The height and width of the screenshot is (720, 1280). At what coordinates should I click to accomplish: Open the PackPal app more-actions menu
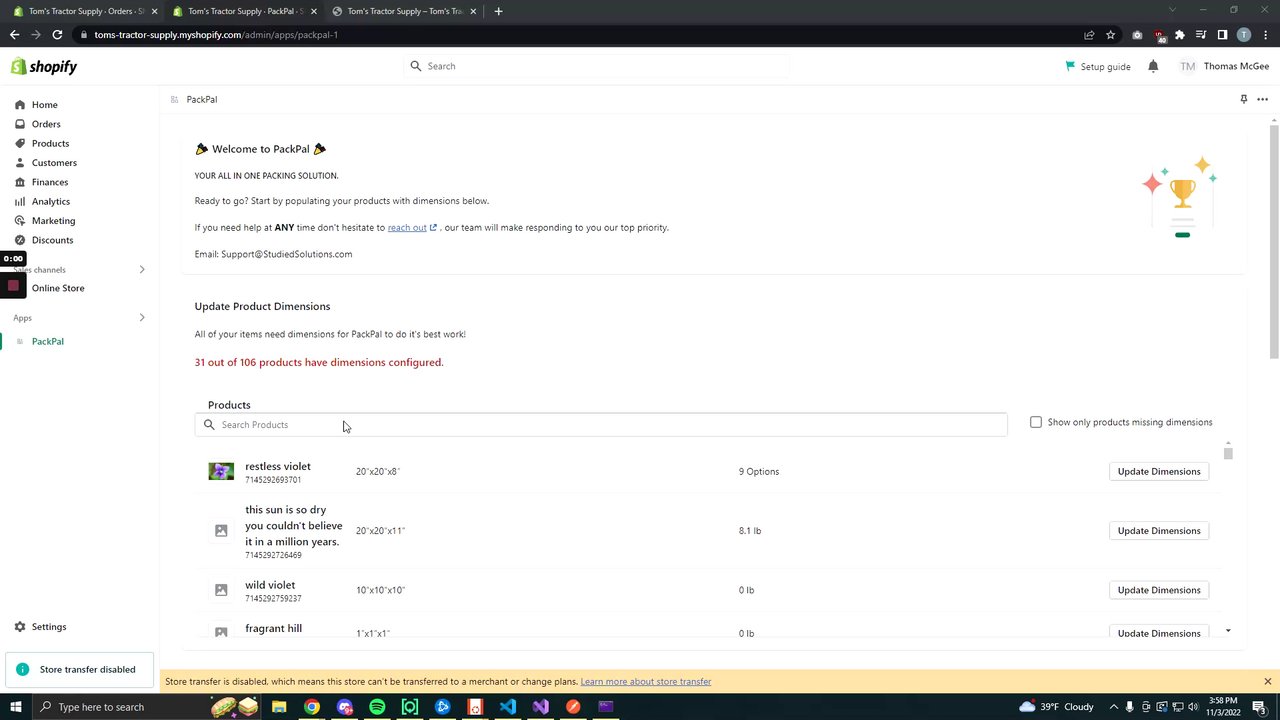[1263, 99]
